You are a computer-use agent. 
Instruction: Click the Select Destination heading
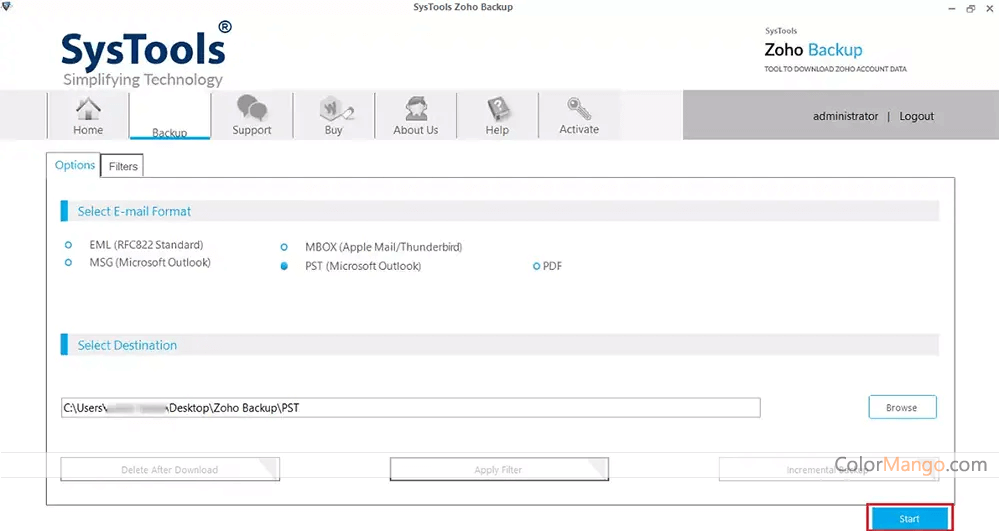point(127,346)
